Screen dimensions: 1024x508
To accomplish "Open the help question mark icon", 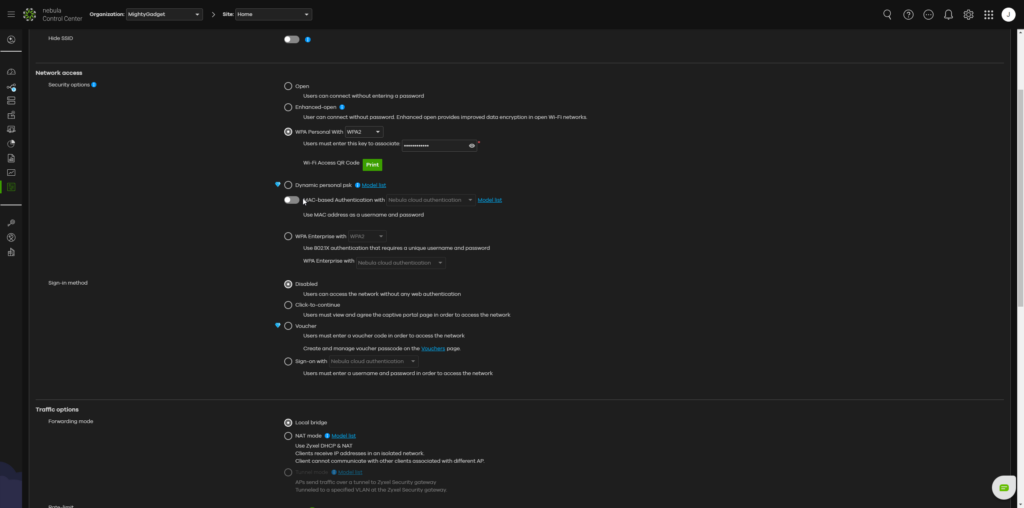I will pos(908,14).
